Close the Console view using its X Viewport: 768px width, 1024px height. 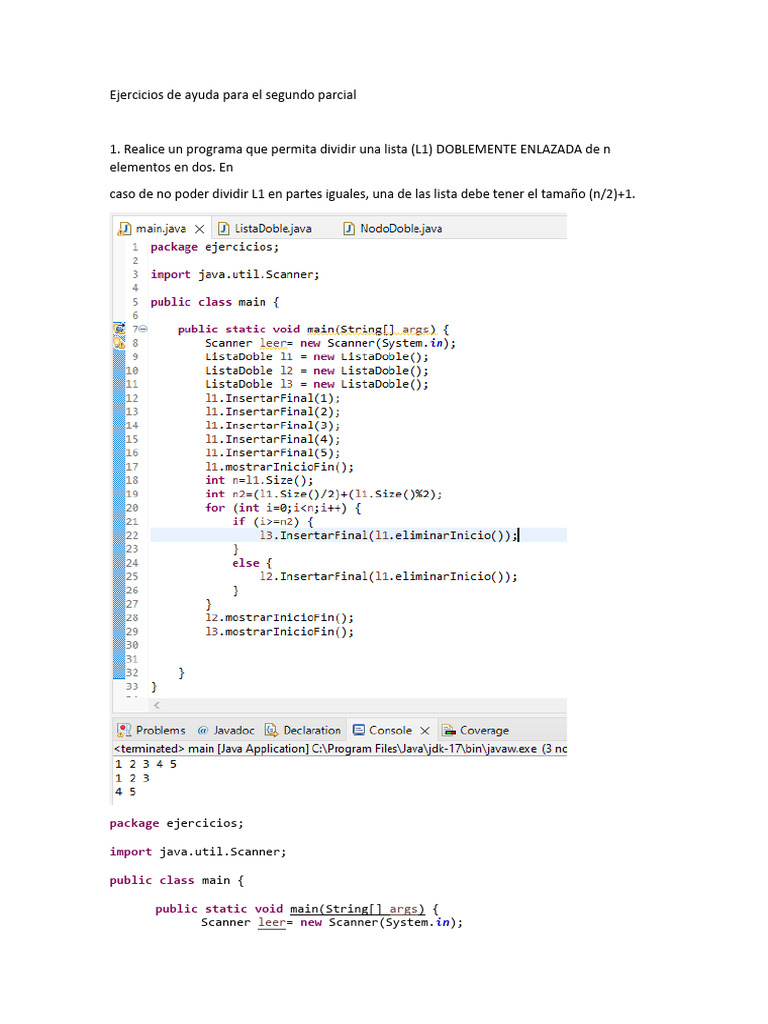424,731
